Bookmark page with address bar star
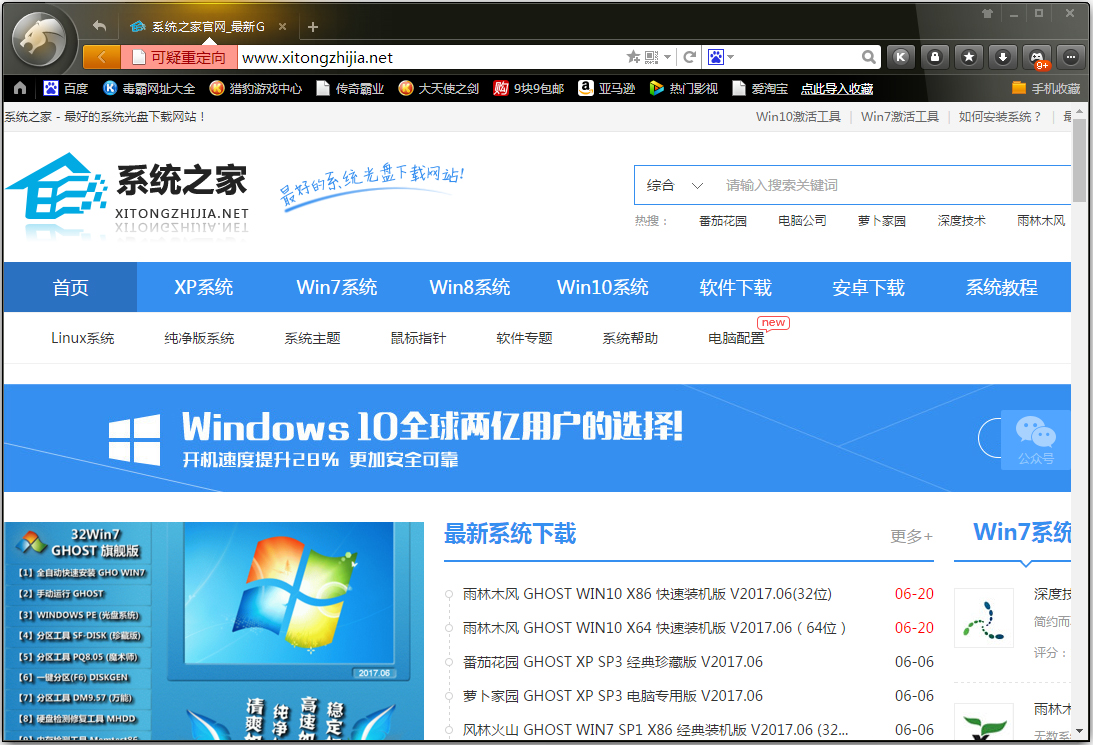Screen dimensions: 1093x745 pos(632,58)
